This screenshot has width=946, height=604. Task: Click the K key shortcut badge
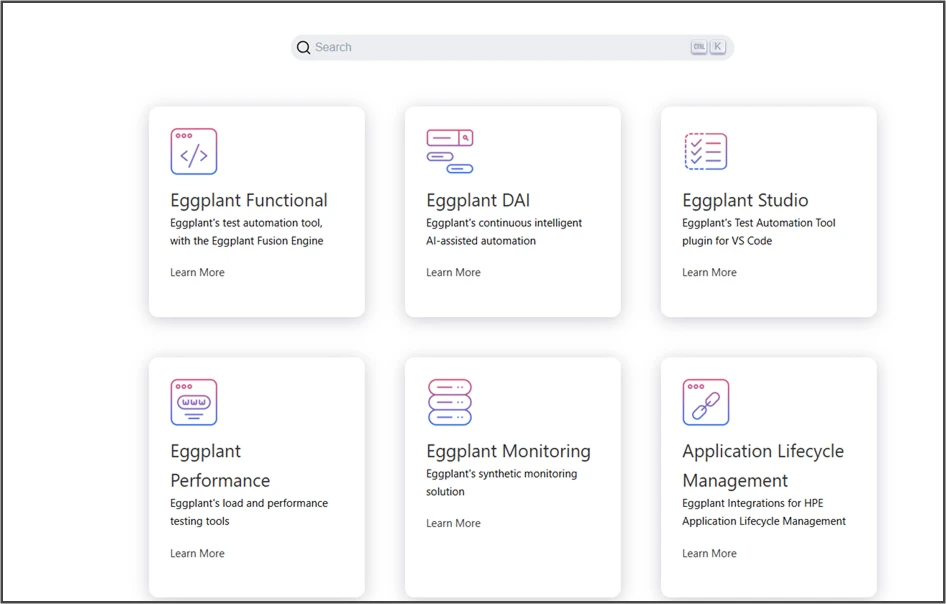[717, 47]
